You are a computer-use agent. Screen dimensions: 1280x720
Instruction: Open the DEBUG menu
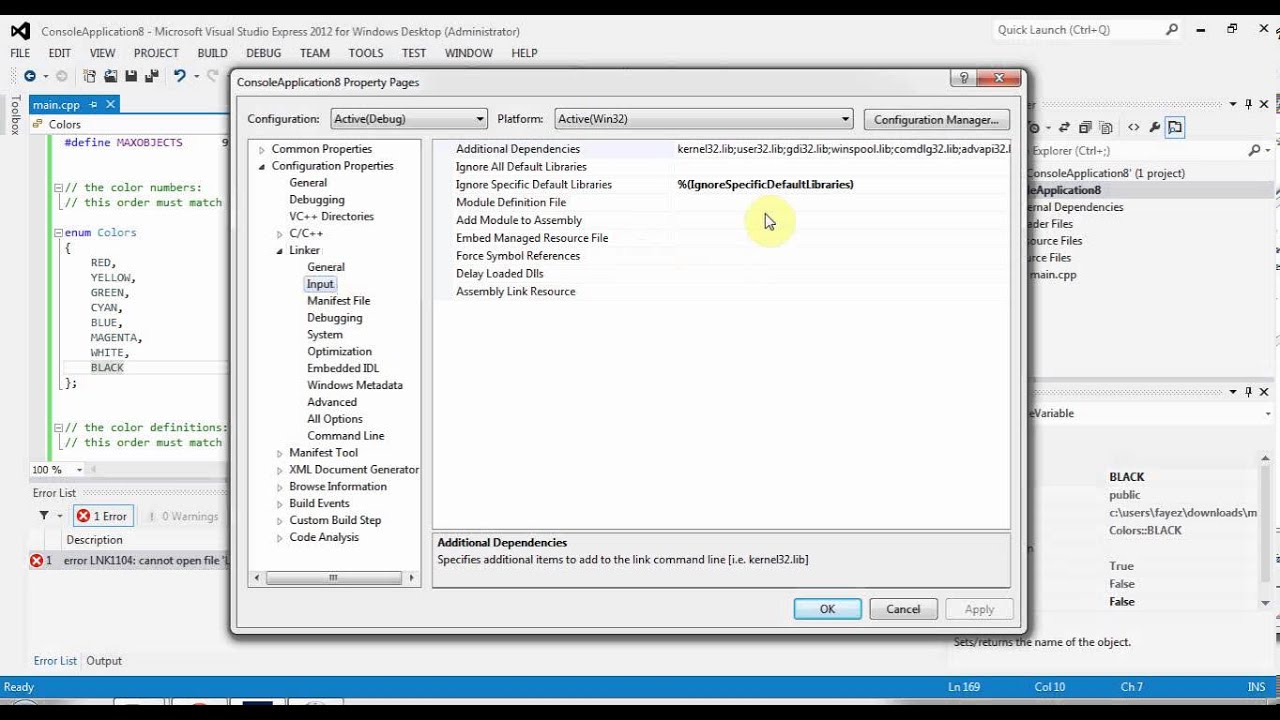tap(264, 53)
